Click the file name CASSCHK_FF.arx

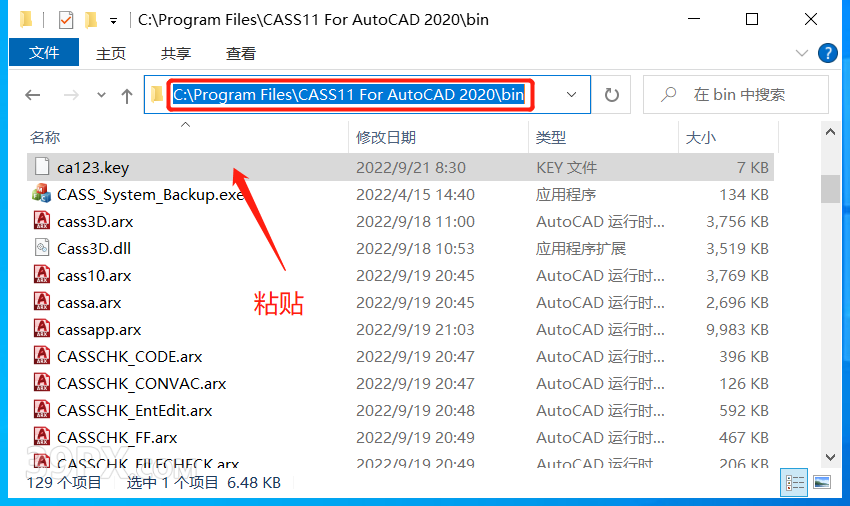[x=117, y=438]
